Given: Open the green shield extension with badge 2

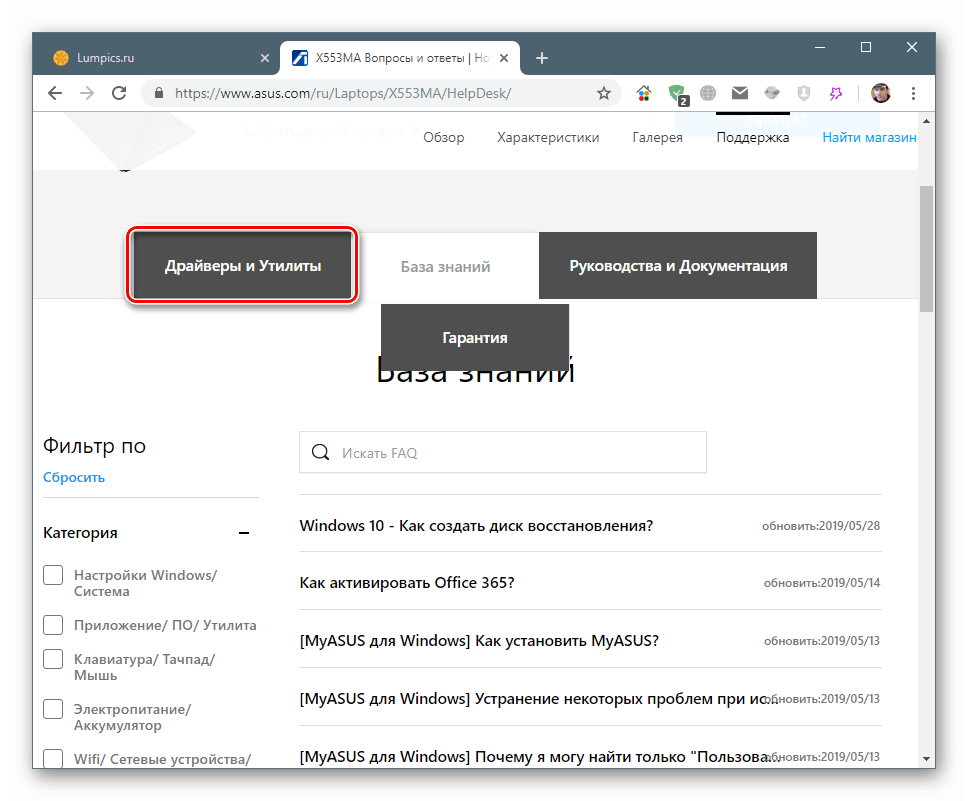Looking at the screenshot, I should click(x=678, y=94).
